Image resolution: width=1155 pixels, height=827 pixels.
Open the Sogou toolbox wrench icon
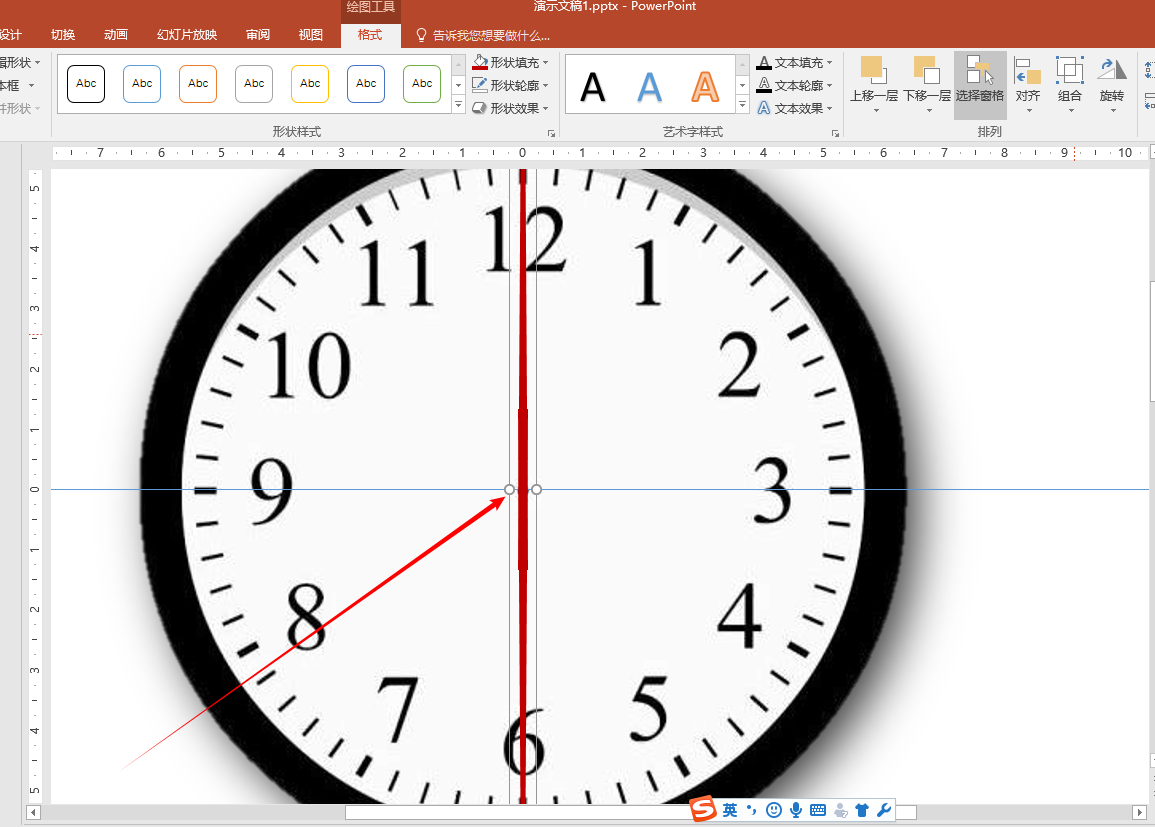[884, 810]
